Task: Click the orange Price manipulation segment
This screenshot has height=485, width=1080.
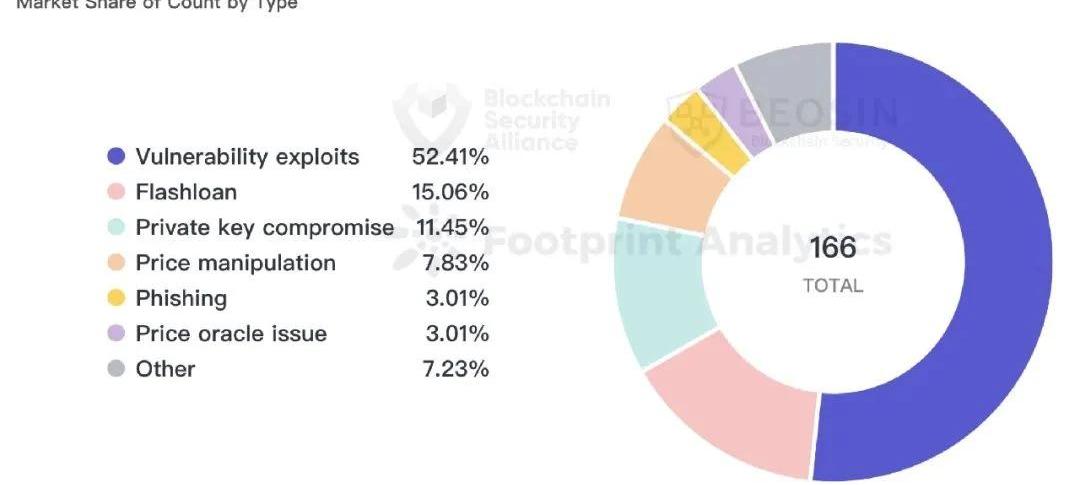Action: pos(665,185)
